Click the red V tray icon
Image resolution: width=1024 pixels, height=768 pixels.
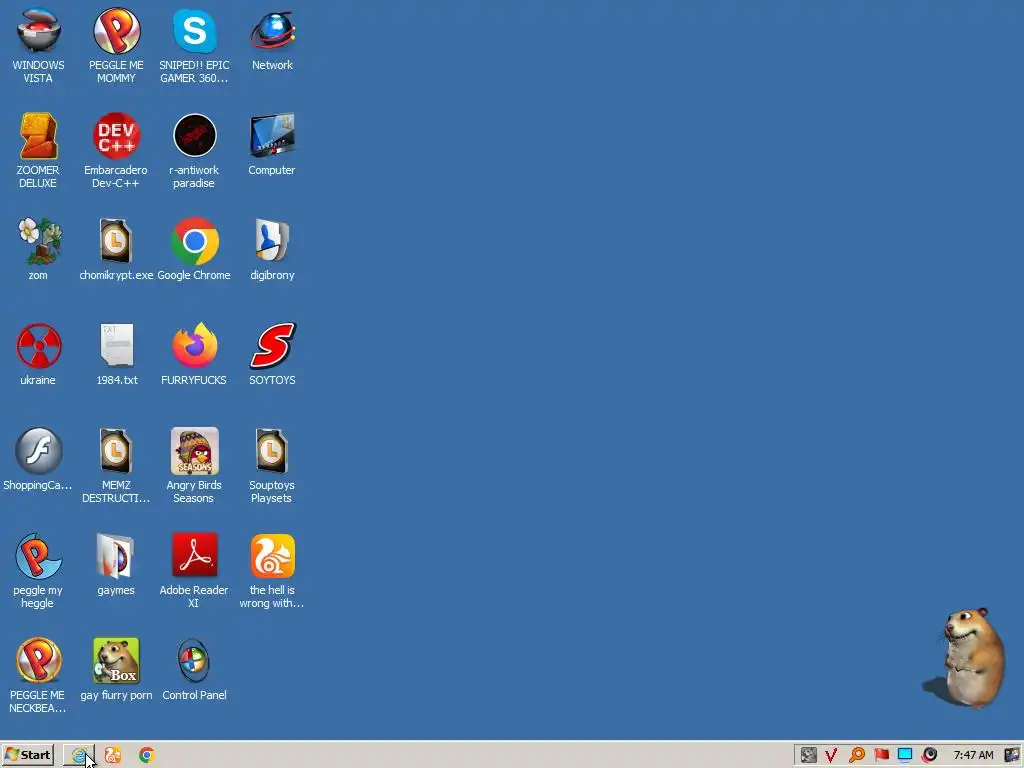pos(831,756)
